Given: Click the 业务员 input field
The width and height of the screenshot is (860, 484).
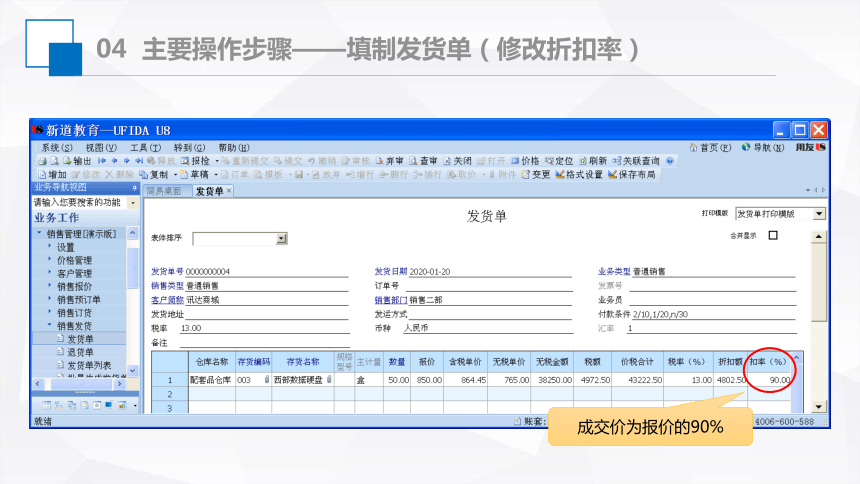Looking at the screenshot, I should click(712, 300).
